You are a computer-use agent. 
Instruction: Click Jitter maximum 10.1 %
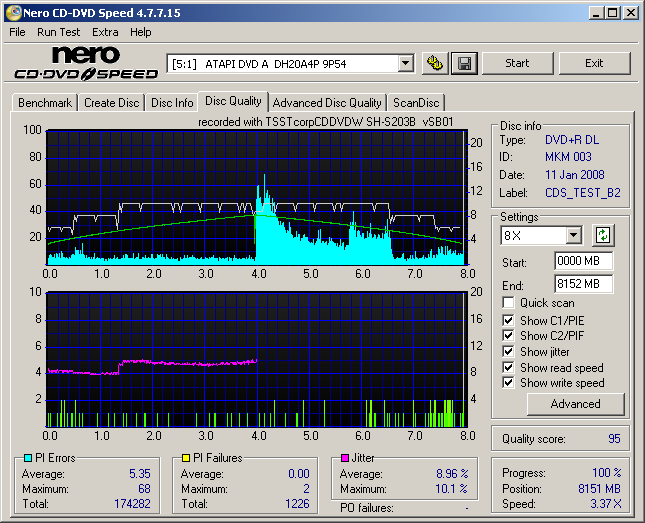[x=452, y=488]
